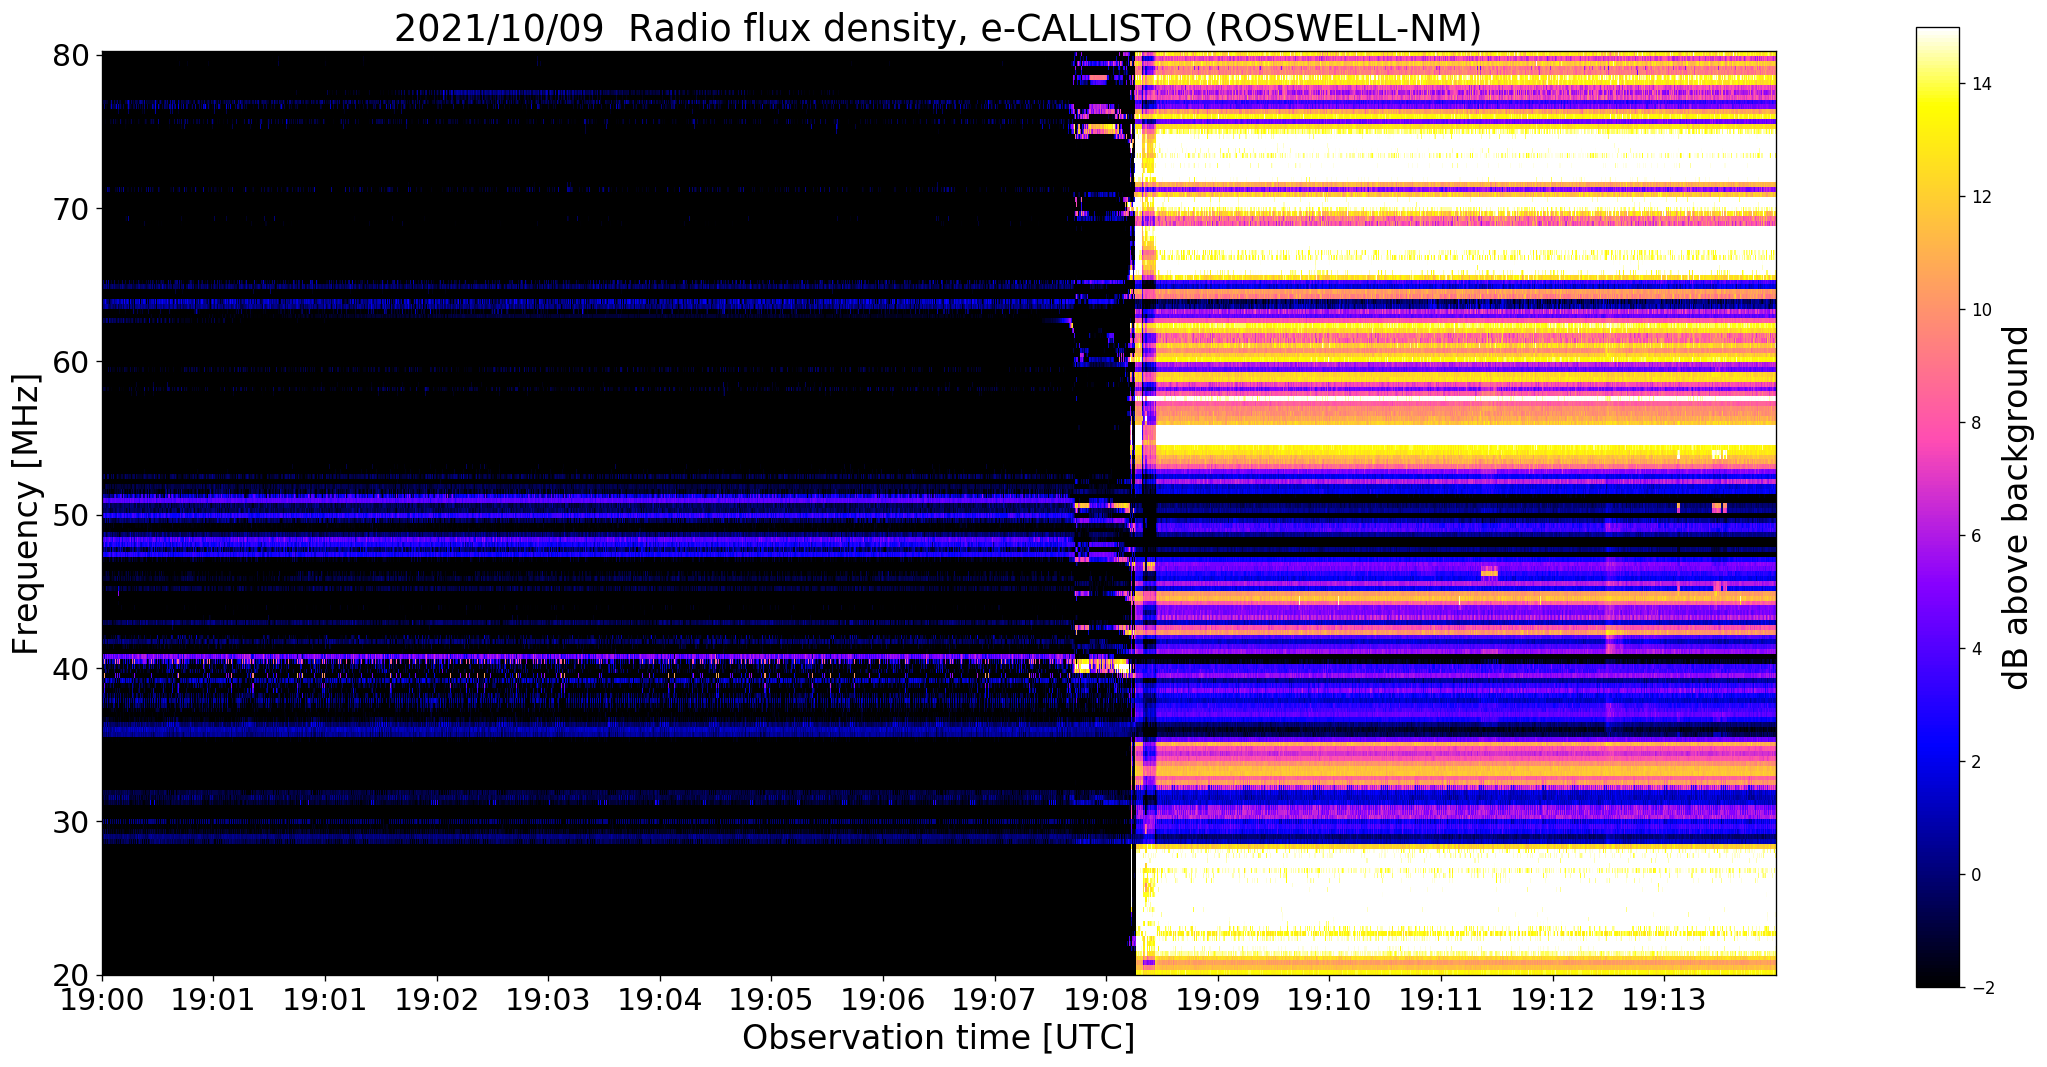Click the 30 MHz y-axis tick label

[x=70, y=822]
